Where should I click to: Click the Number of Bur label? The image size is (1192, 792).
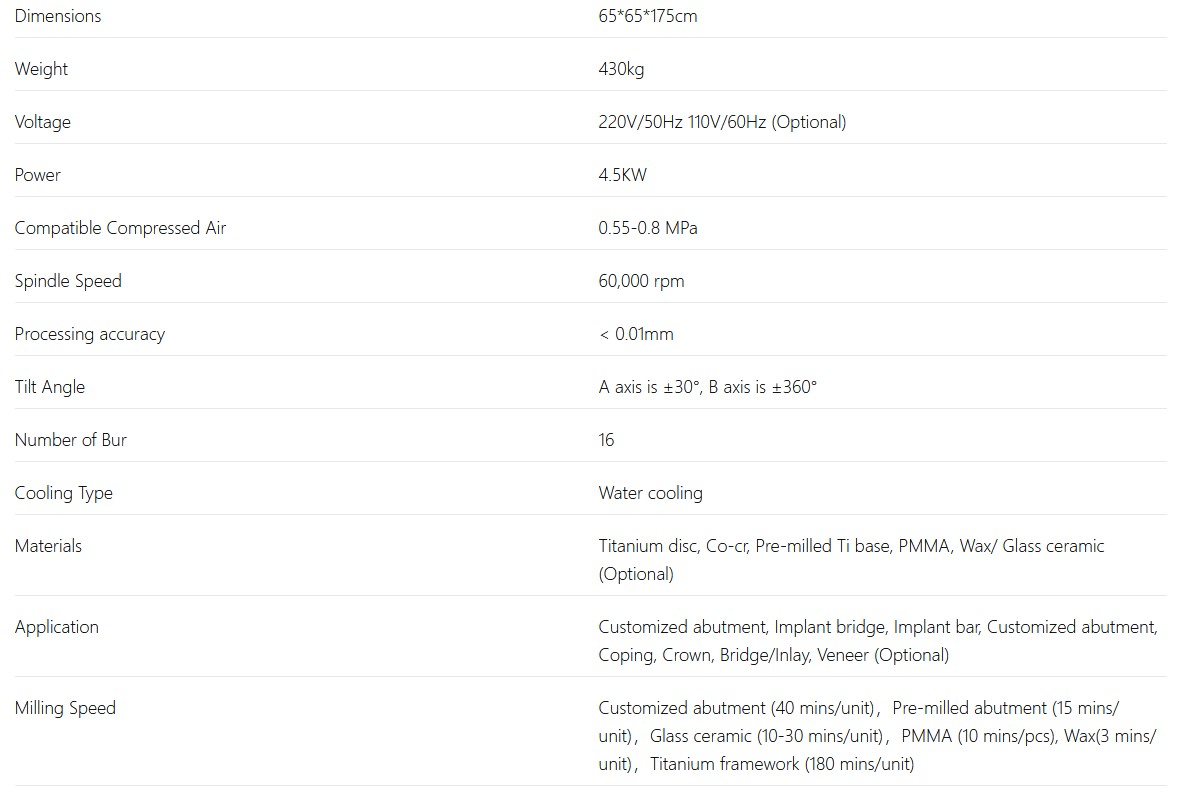coord(70,440)
